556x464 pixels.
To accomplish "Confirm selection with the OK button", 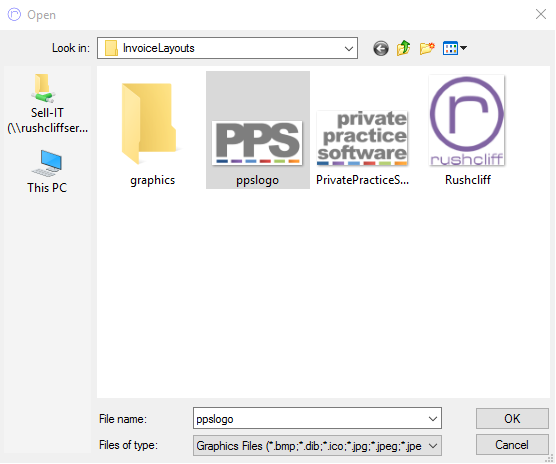I will 512,419.
